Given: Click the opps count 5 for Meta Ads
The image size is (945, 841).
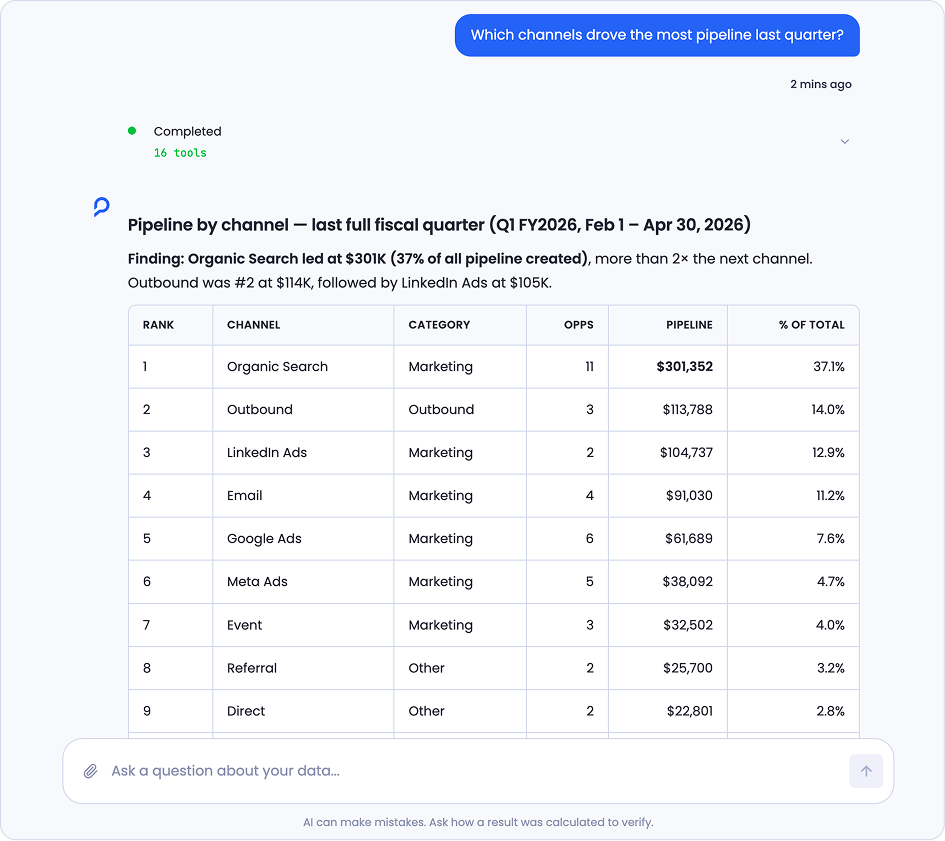Looking at the screenshot, I should pyautogui.click(x=589, y=582).
